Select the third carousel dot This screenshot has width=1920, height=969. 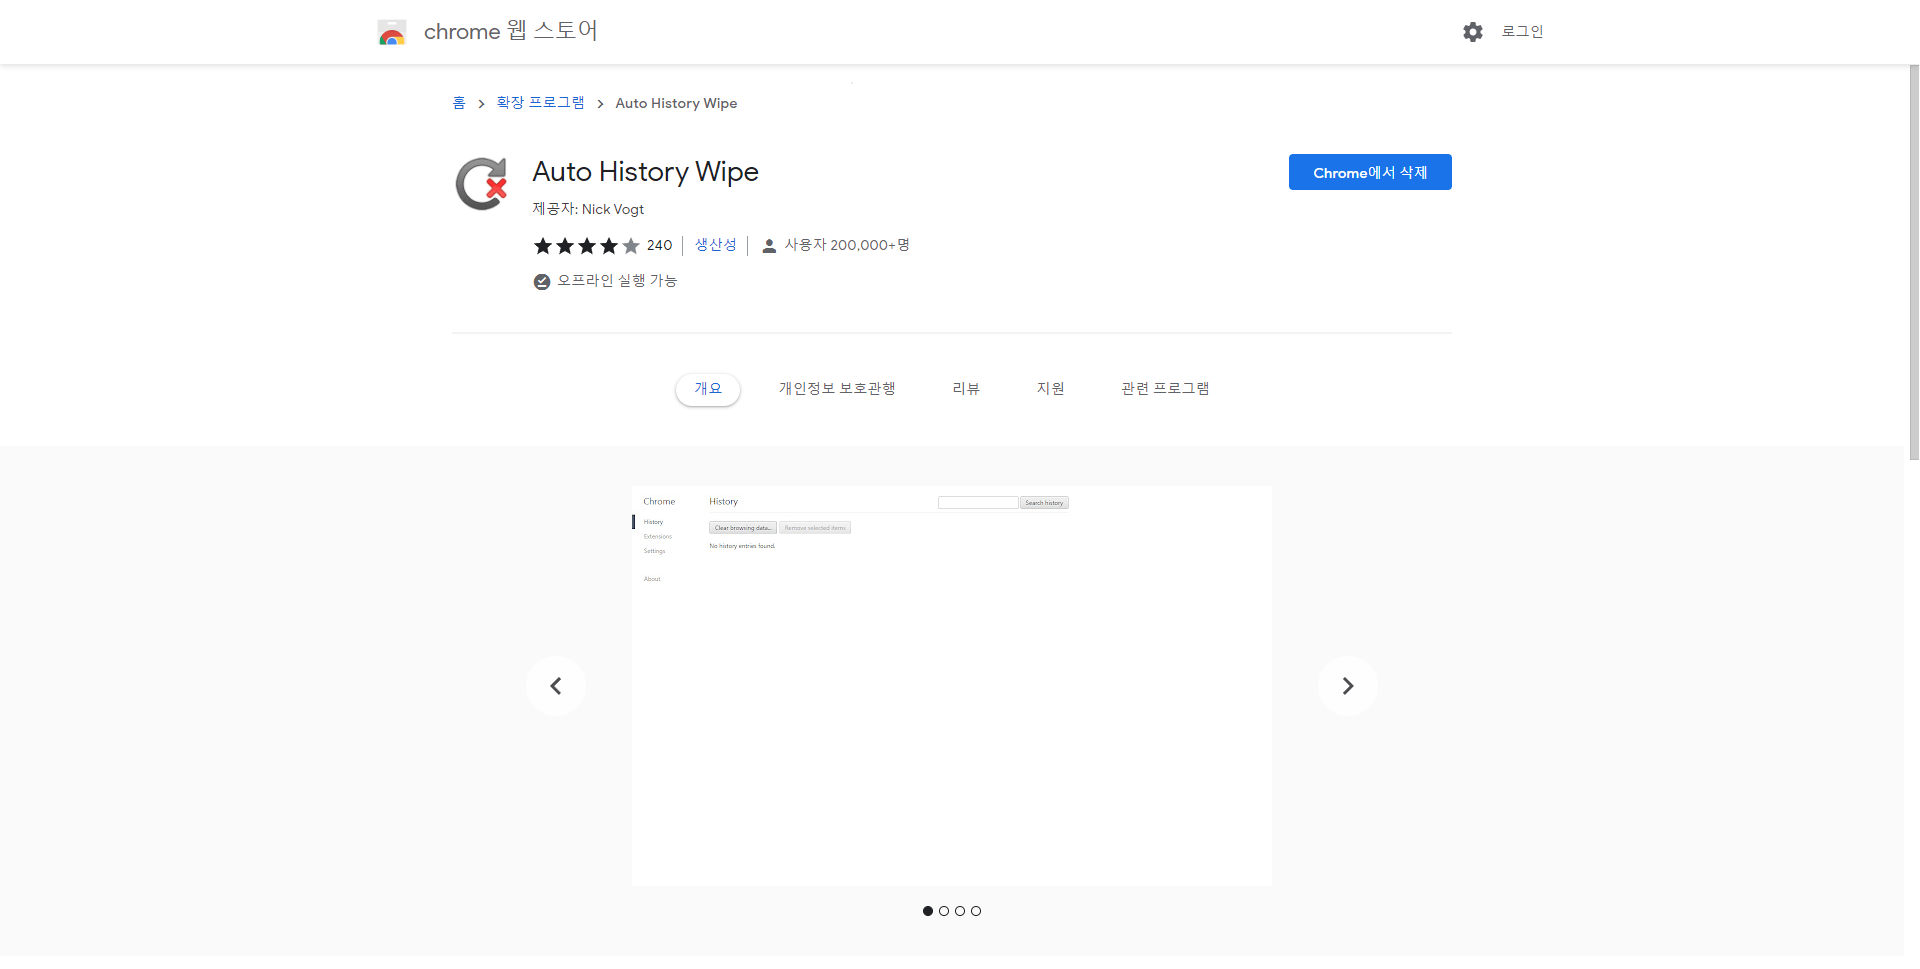click(960, 911)
